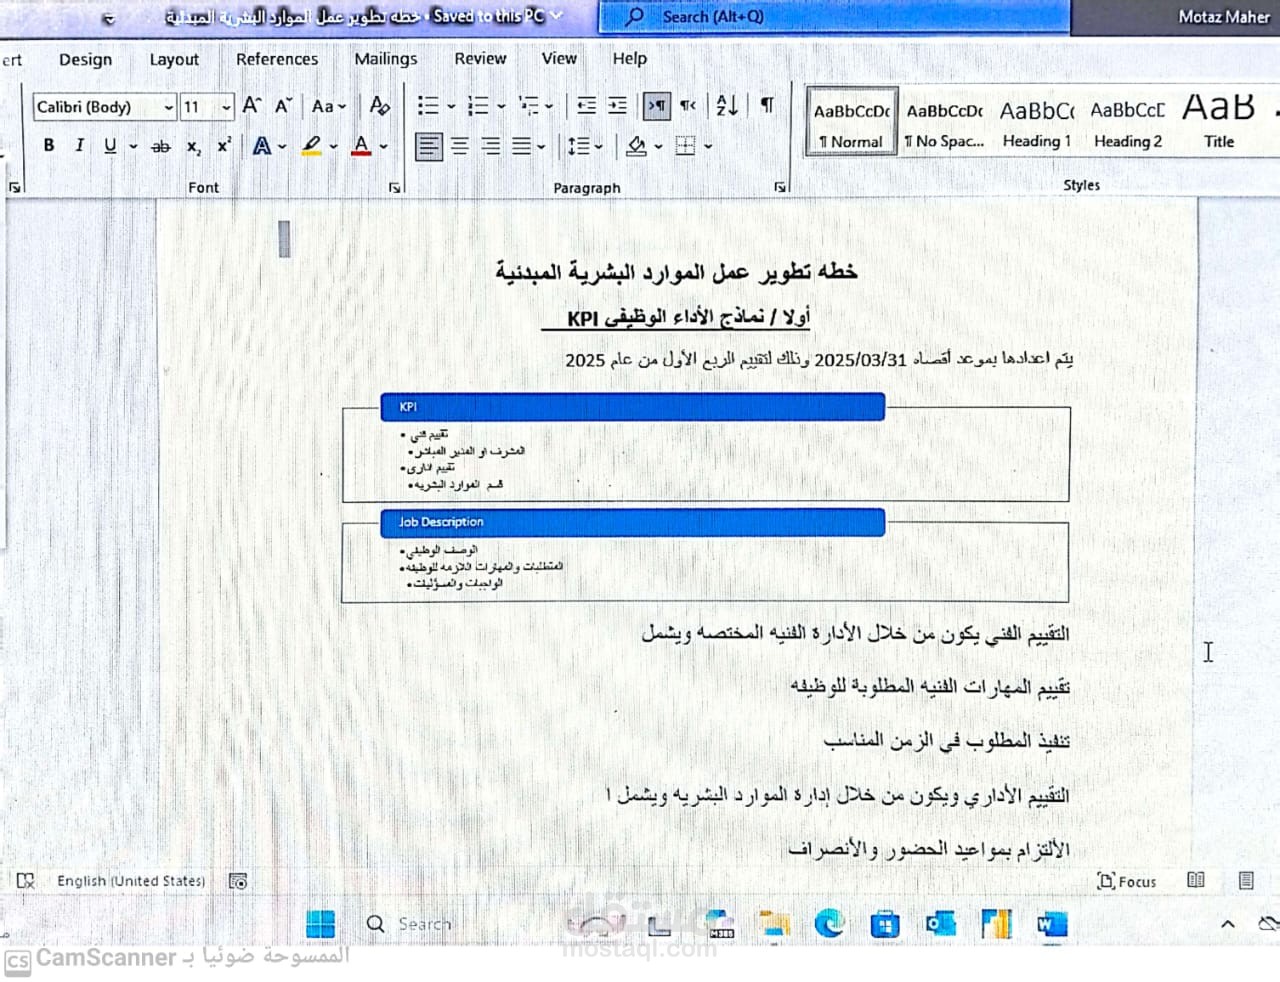Viewport: 1280px width, 982px height.
Task: Apply borders icon
Action: click(x=685, y=146)
